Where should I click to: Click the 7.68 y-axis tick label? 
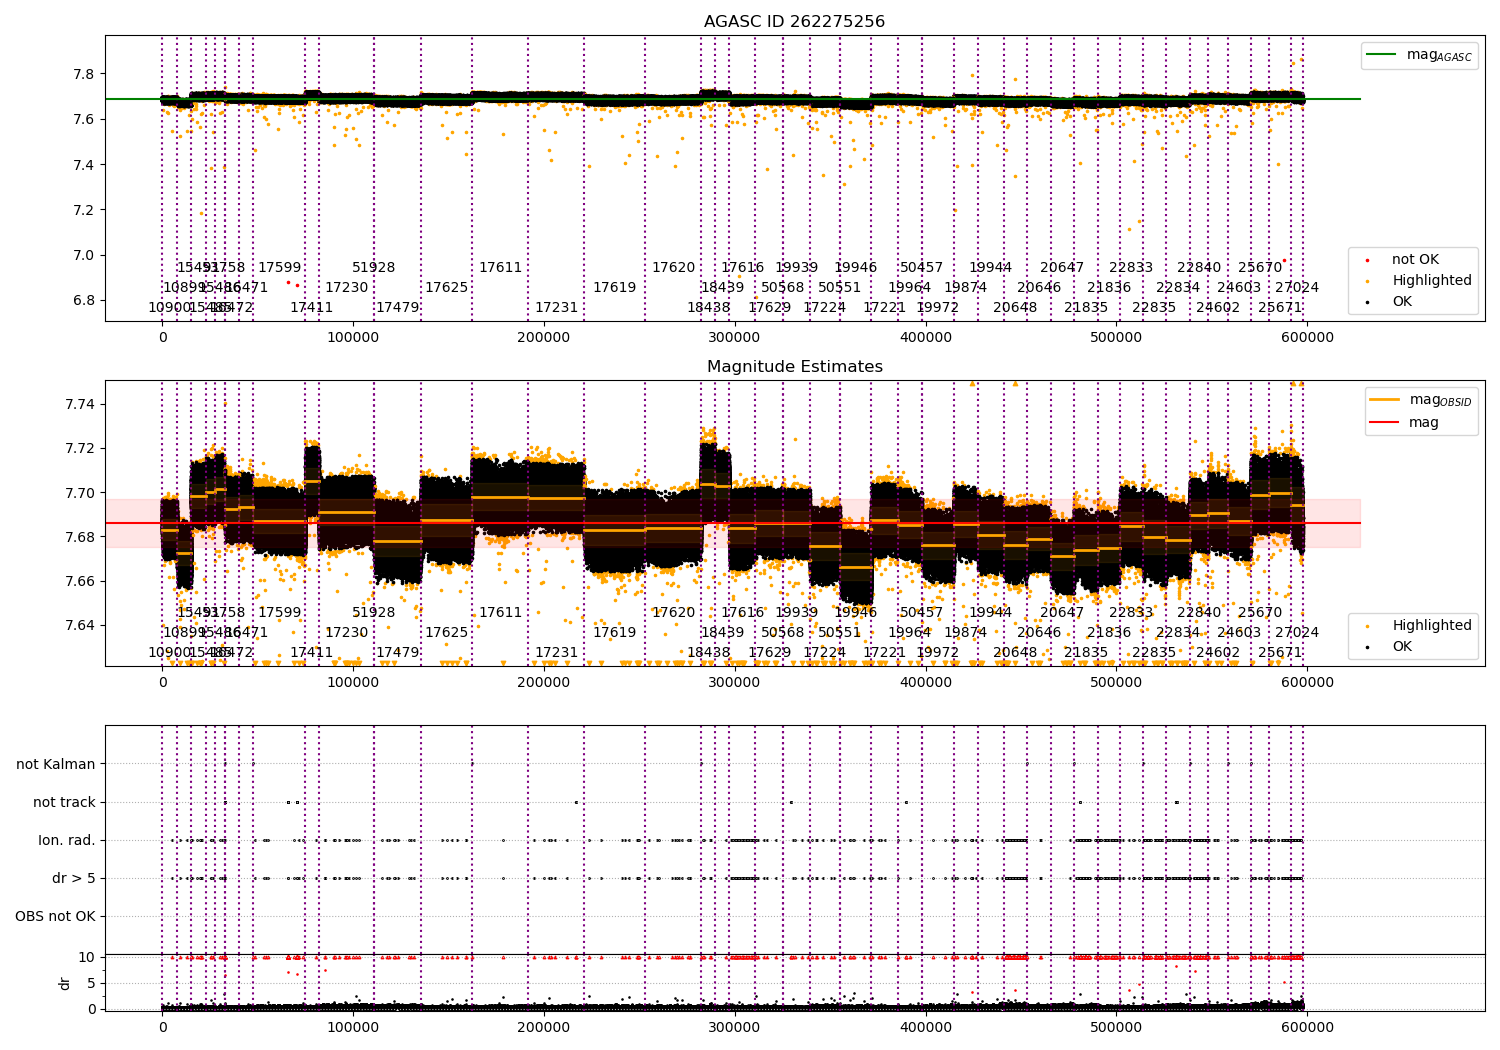[79, 537]
